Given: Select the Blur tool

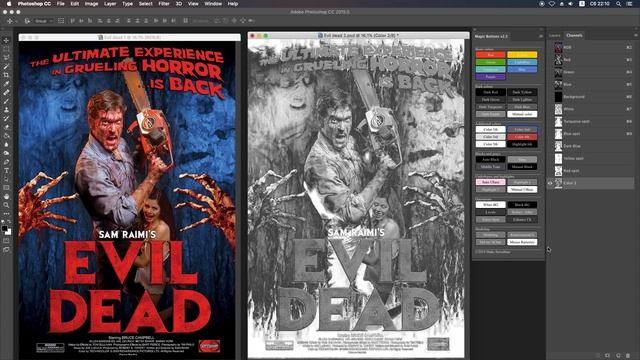Looking at the screenshot, I should pos(6,144).
